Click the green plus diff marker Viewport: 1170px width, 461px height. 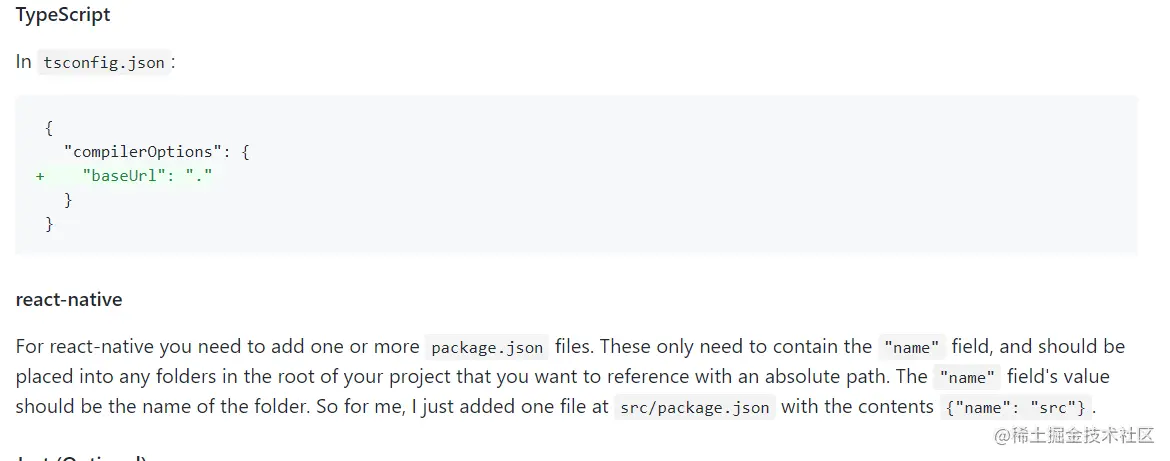click(40, 176)
